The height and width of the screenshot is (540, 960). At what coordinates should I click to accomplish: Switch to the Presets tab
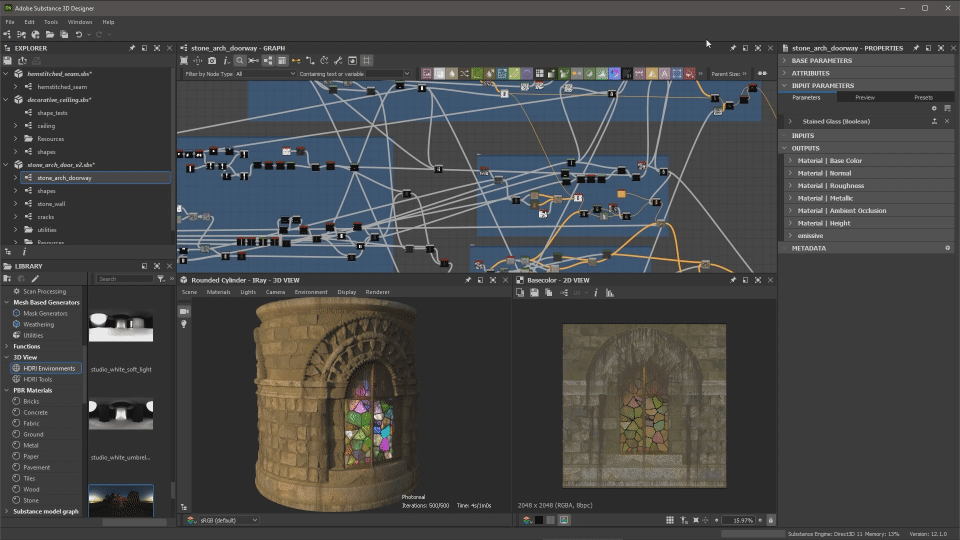pos(923,98)
